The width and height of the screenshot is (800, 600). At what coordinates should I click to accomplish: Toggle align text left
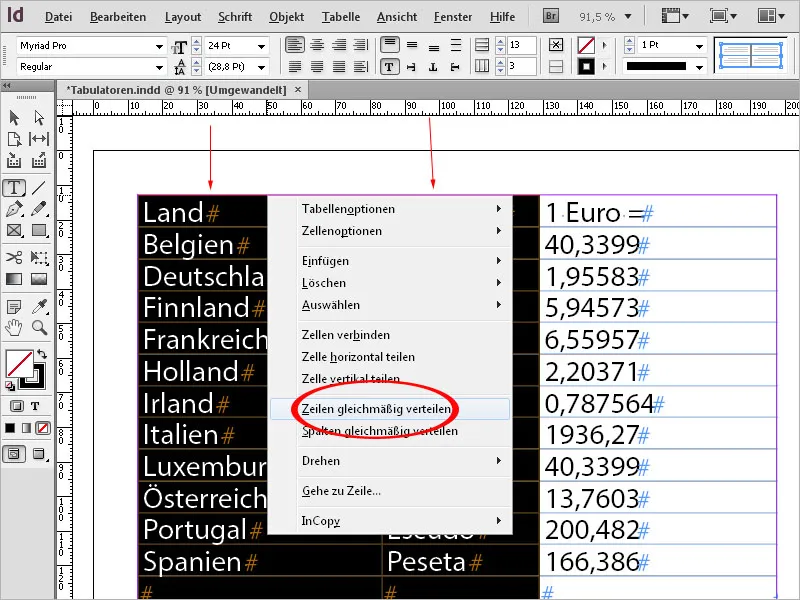294,45
